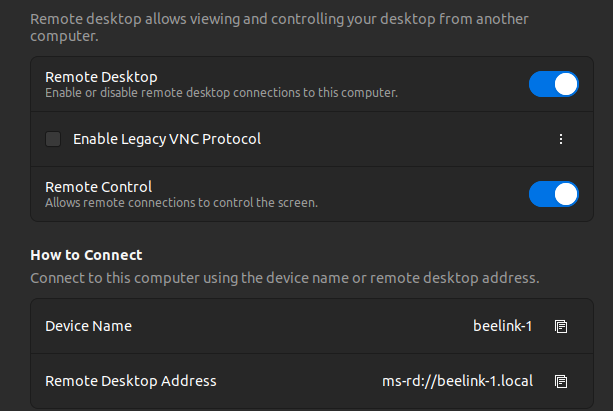Check Enable Legacy VNC Protocol box
The height and width of the screenshot is (411, 613).
[x=53, y=139]
